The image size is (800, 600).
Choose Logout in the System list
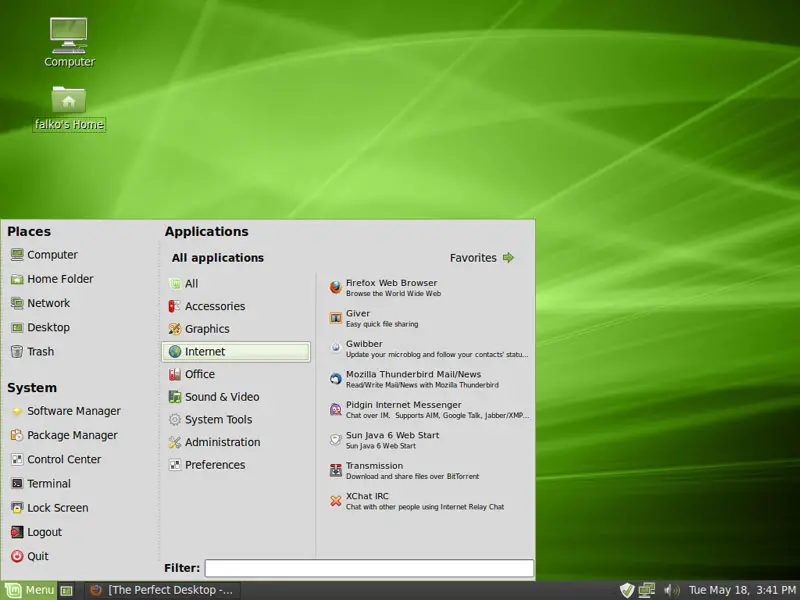click(x=36, y=532)
